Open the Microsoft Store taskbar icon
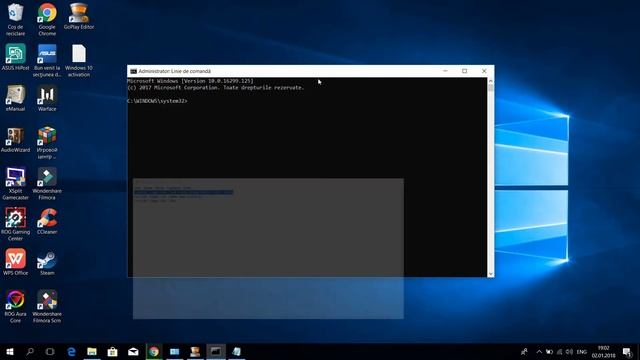The image size is (640, 360). pos(113,351)
